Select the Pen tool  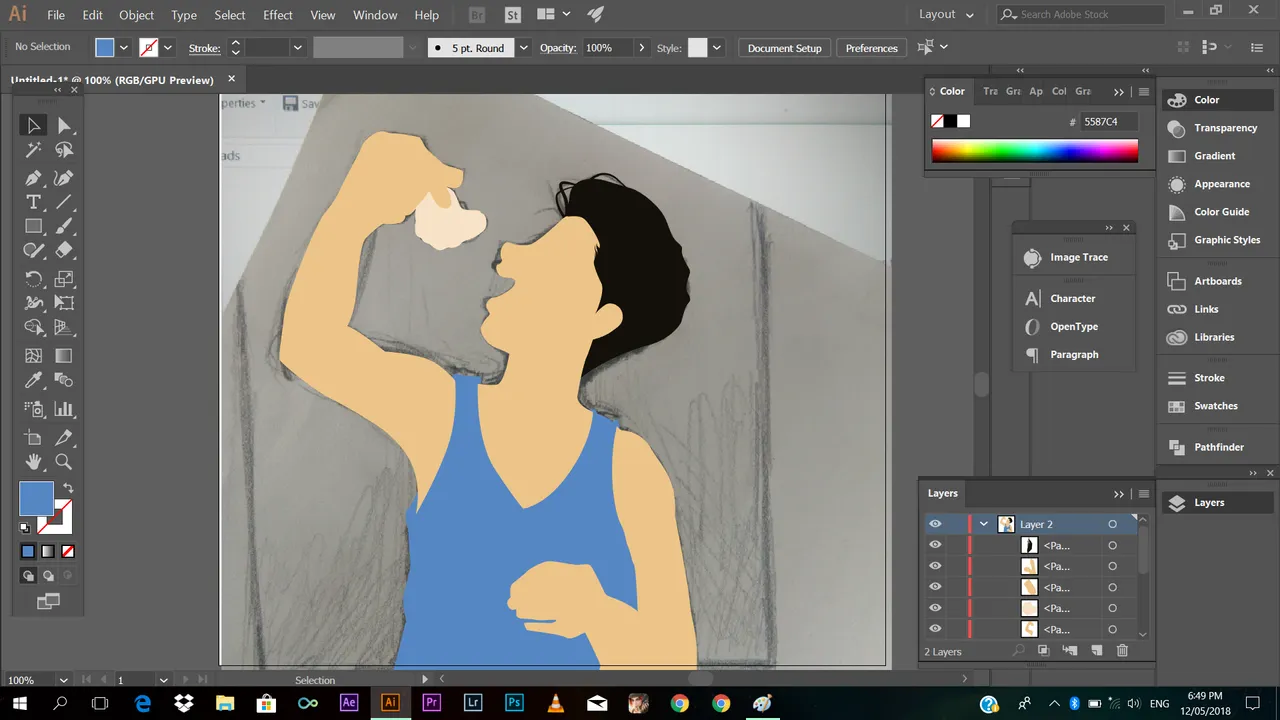(33, 178)
